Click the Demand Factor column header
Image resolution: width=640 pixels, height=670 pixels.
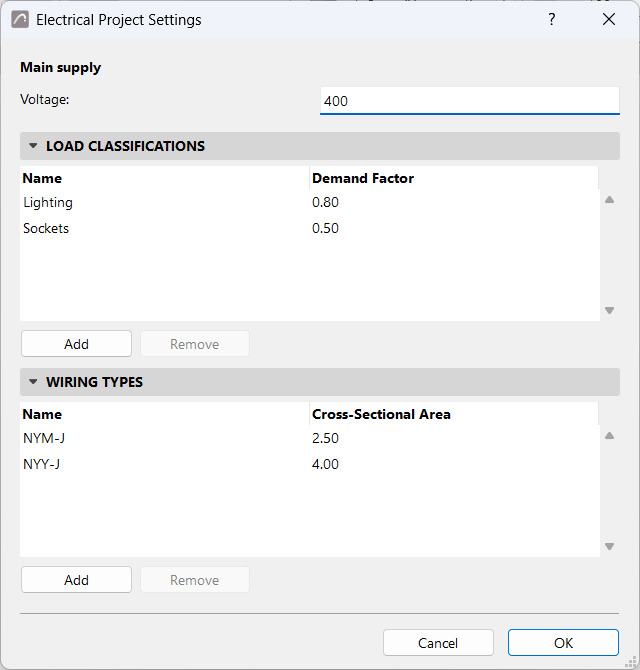point(454,178)
